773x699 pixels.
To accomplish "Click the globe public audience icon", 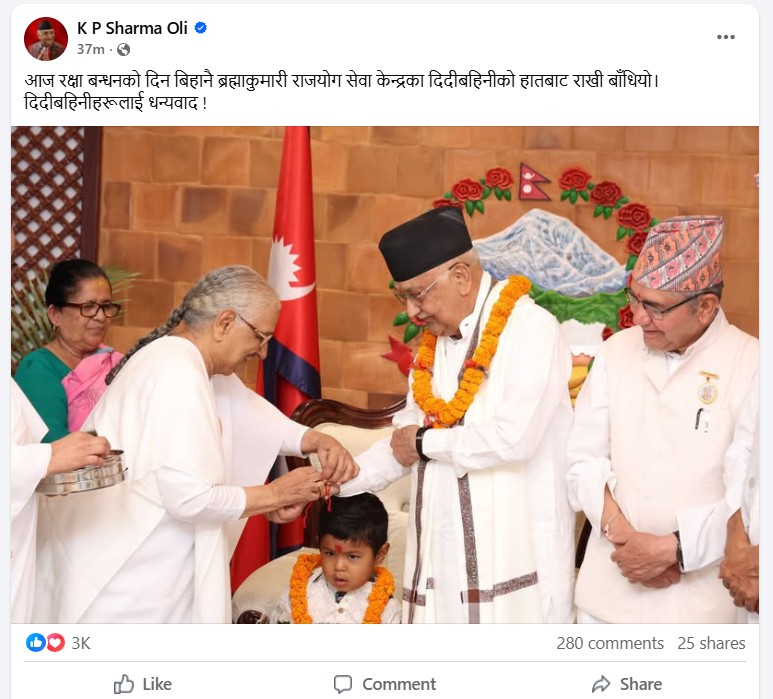I will tap(123, 49).
